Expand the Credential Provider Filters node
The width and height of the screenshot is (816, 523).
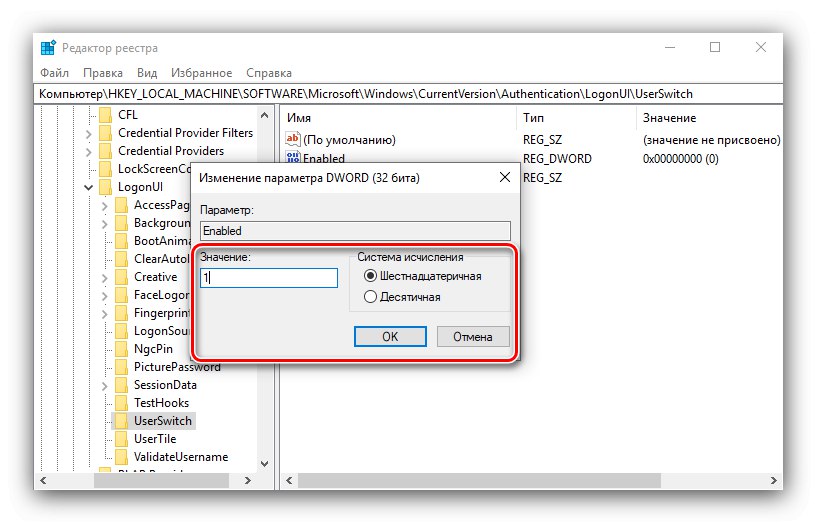(88, 133)
